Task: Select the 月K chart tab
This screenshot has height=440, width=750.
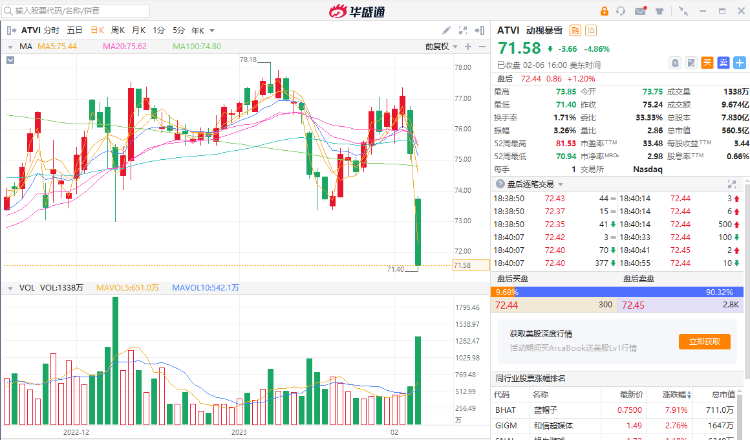Action: tap(139, 31)
